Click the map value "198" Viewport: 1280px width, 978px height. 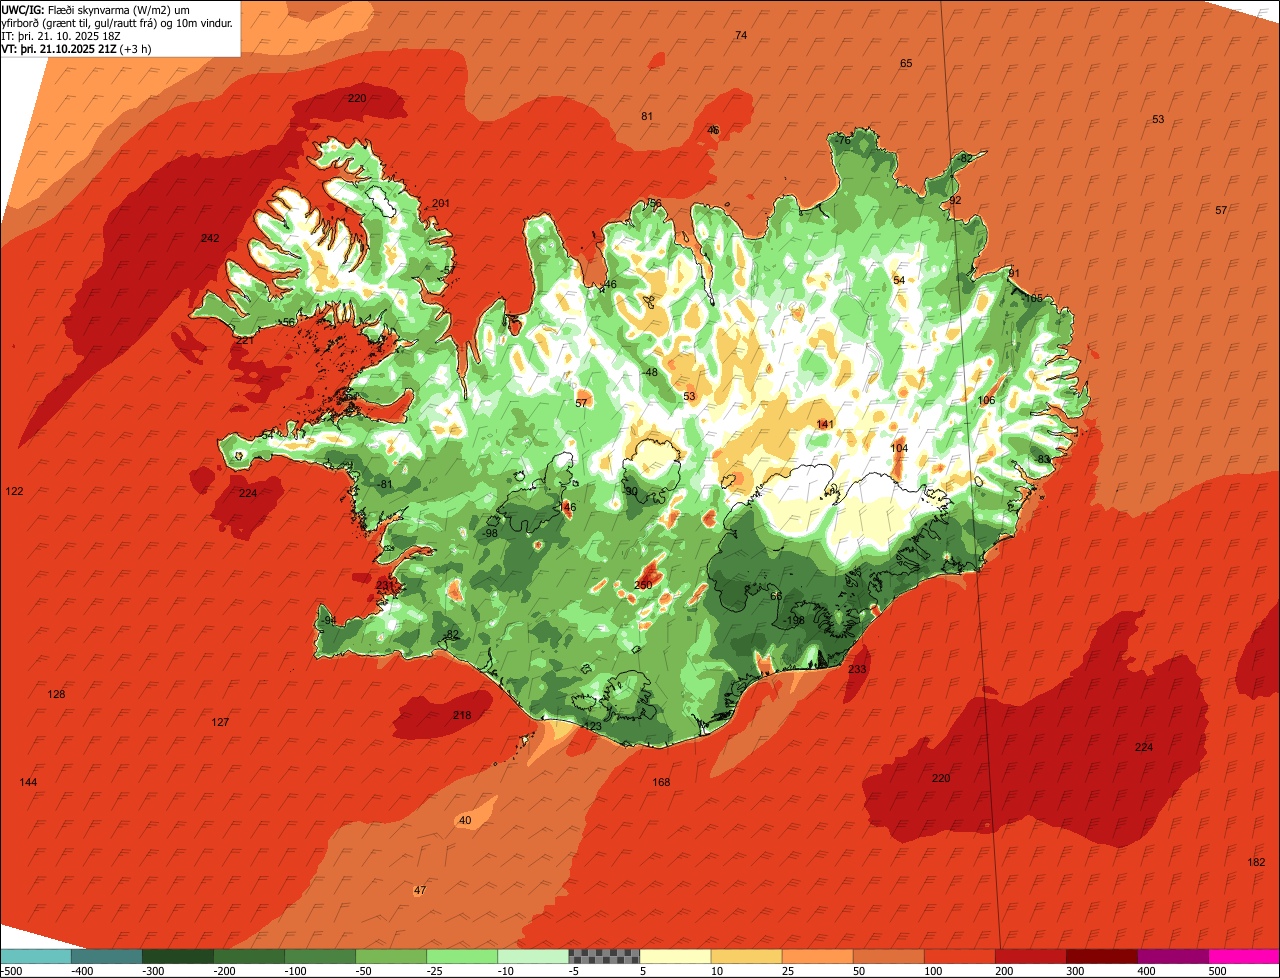point(796,620)
